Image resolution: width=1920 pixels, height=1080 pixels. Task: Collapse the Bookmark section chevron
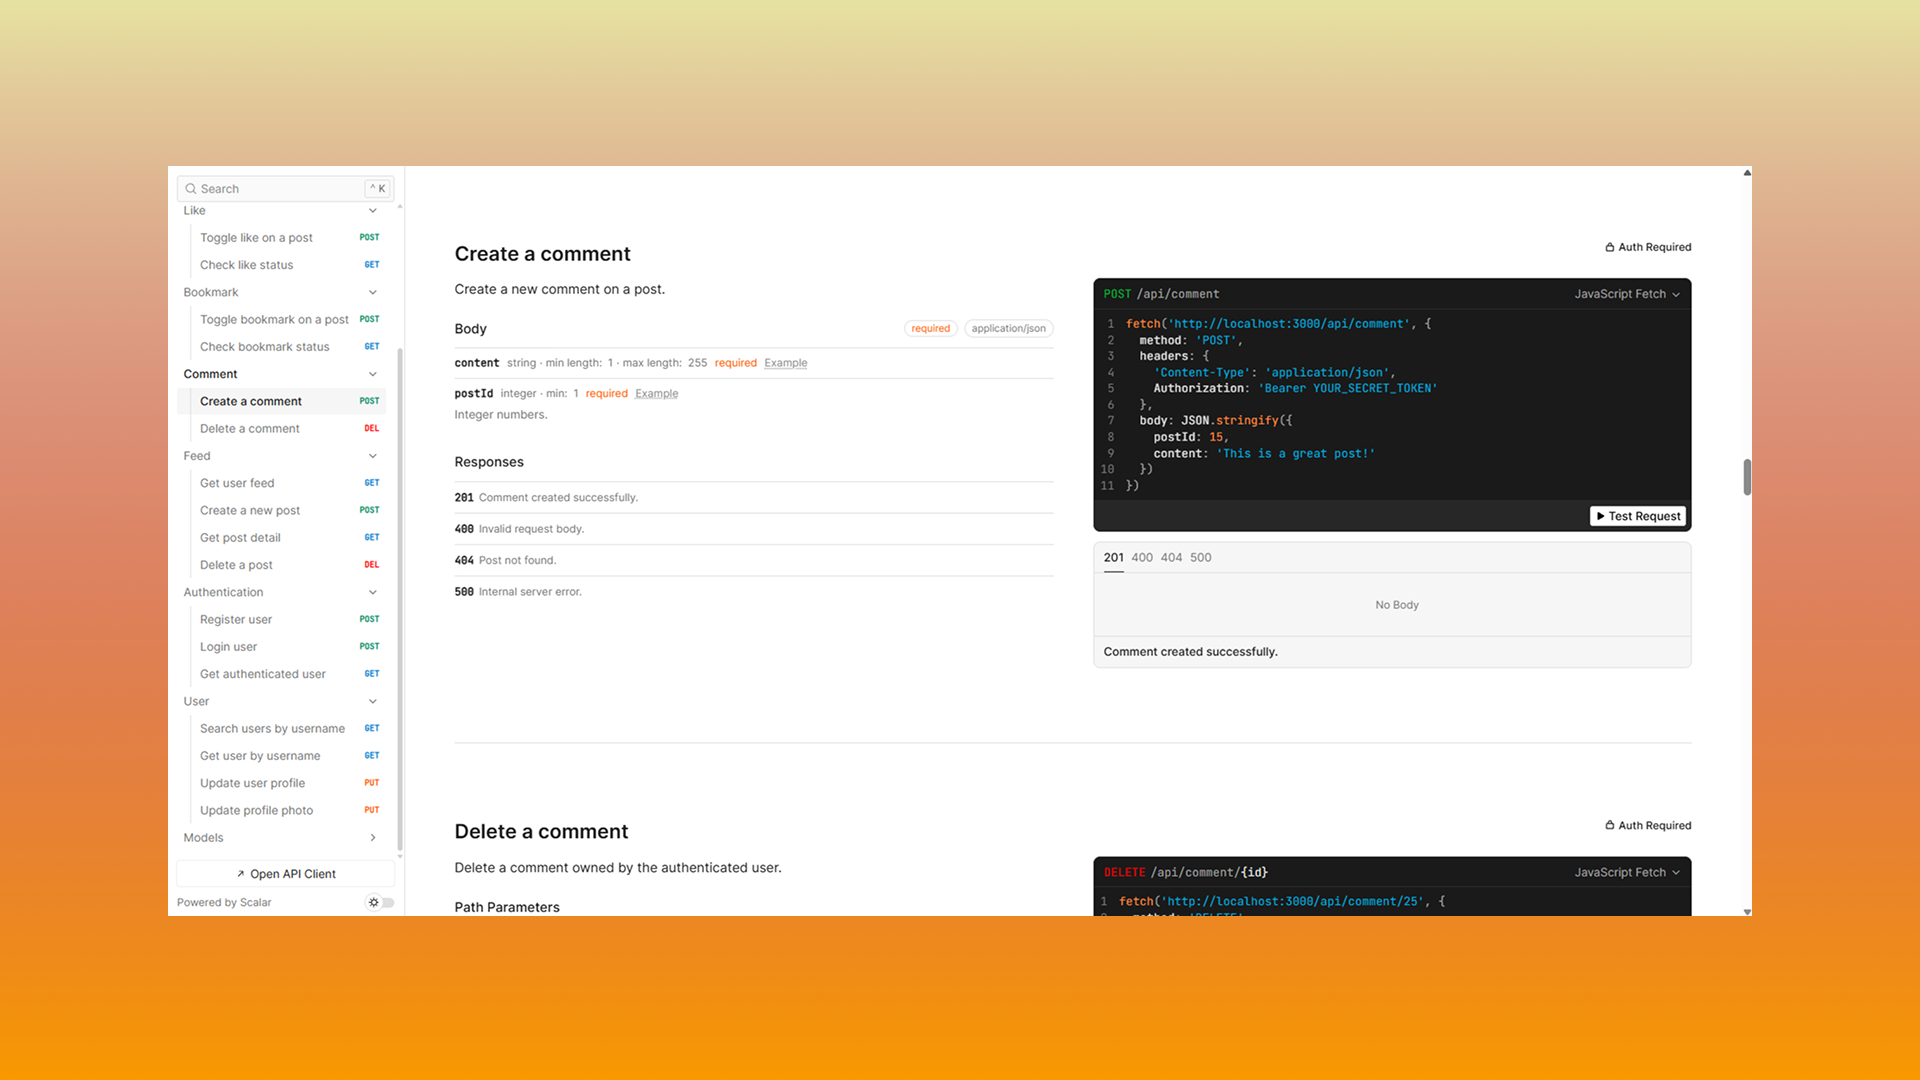373,292
